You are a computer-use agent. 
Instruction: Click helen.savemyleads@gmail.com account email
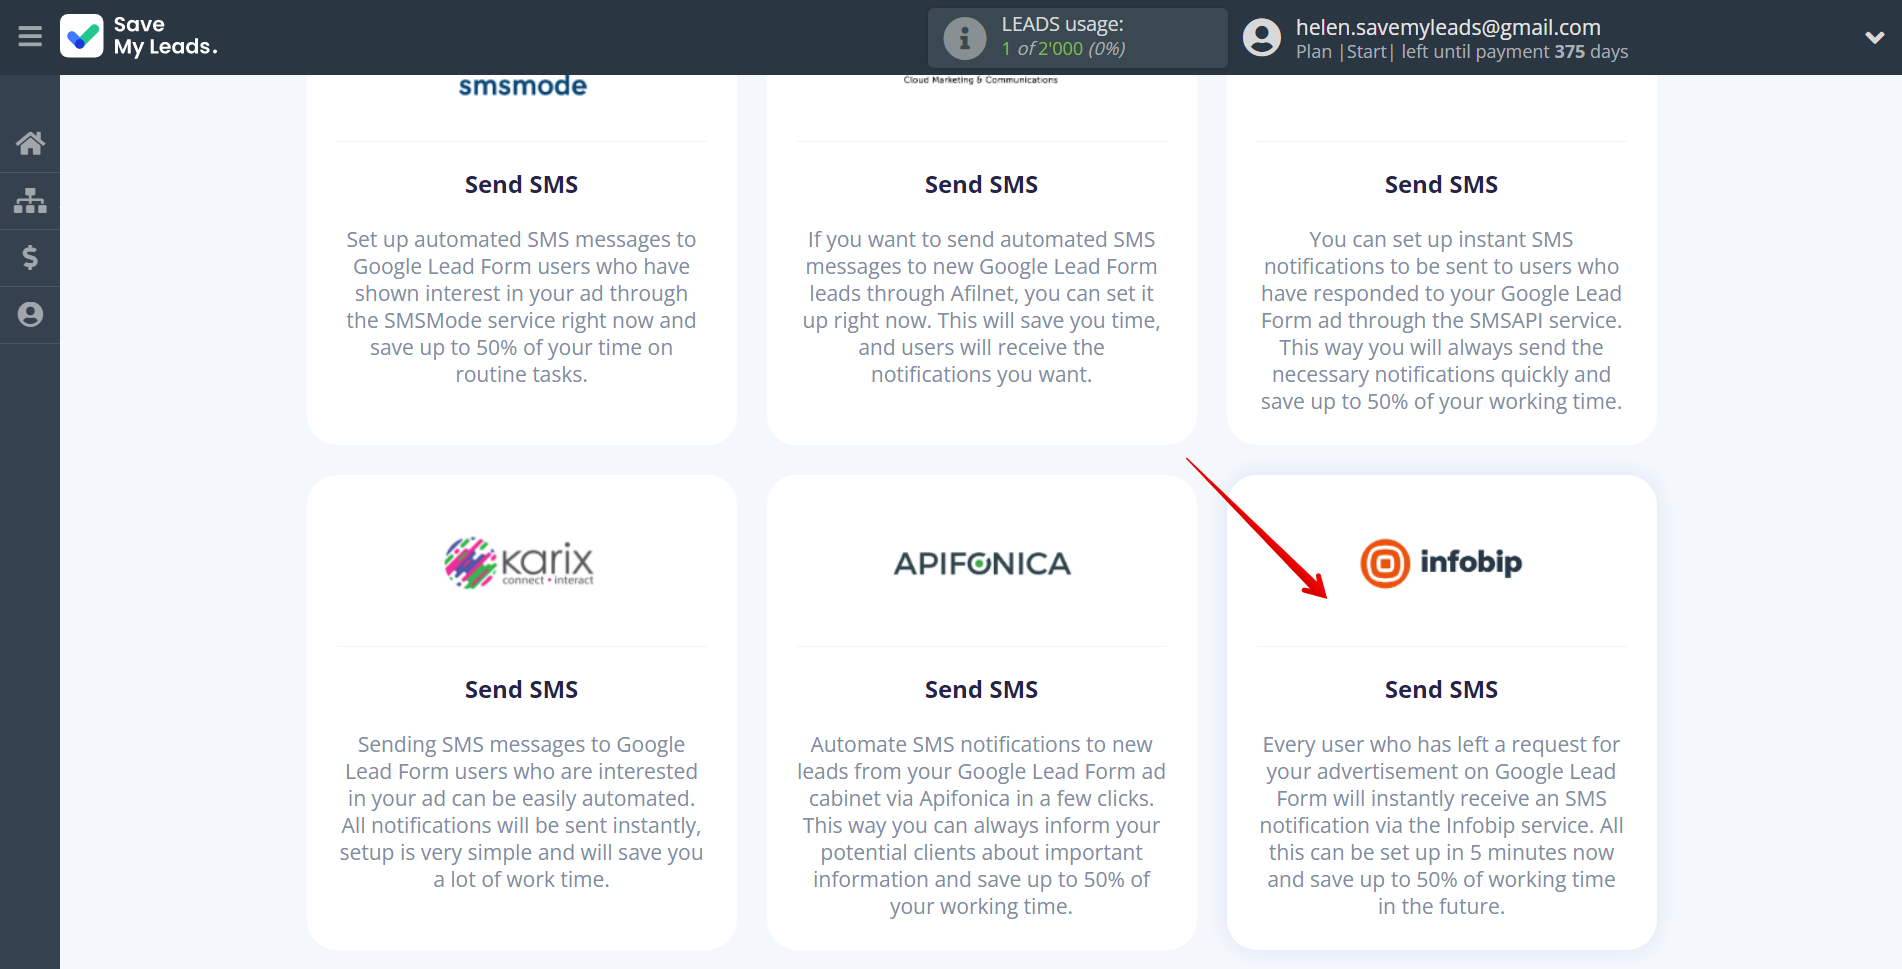click(1448, 27)
